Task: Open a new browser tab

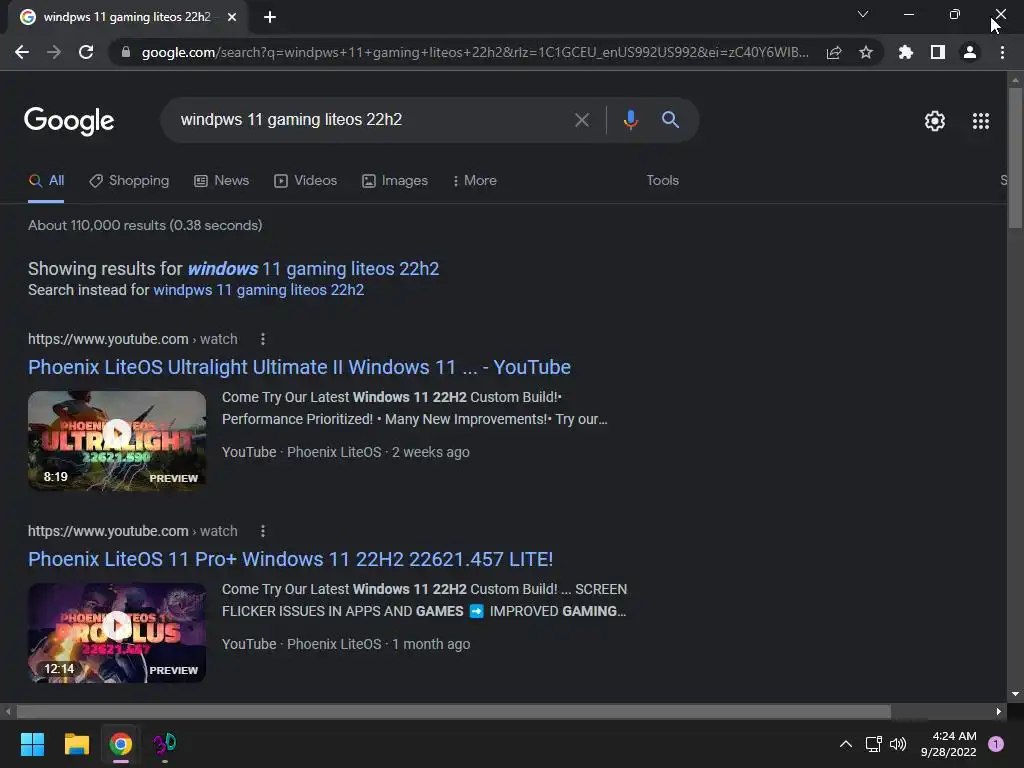Action: coord(270,17)
